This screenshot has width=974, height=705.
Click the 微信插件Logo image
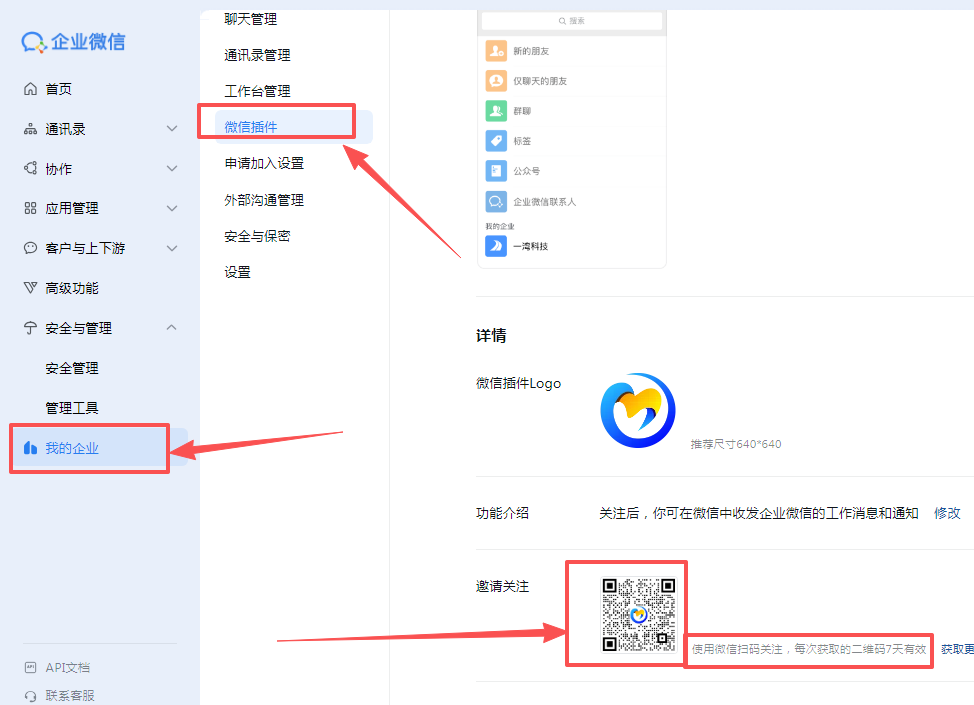click(x=637, y=410)
